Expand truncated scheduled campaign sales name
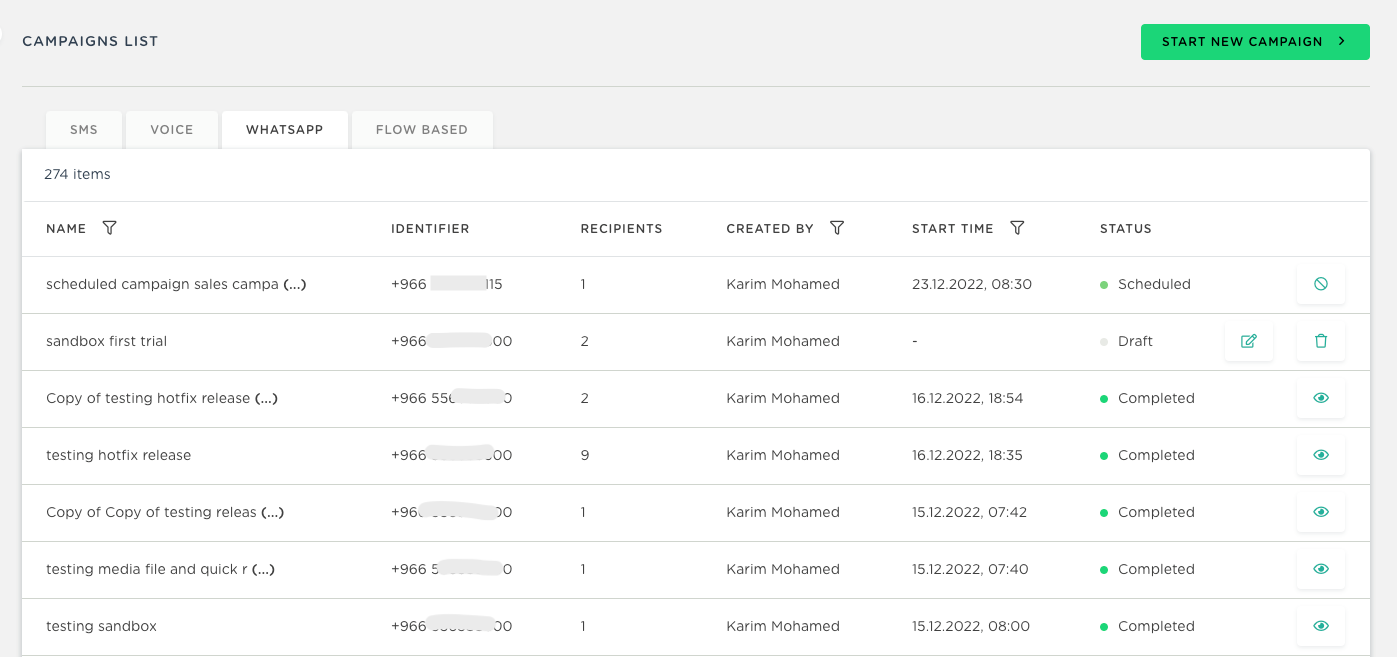Screen dimensions: 1397x657 (x=294, y=284)
